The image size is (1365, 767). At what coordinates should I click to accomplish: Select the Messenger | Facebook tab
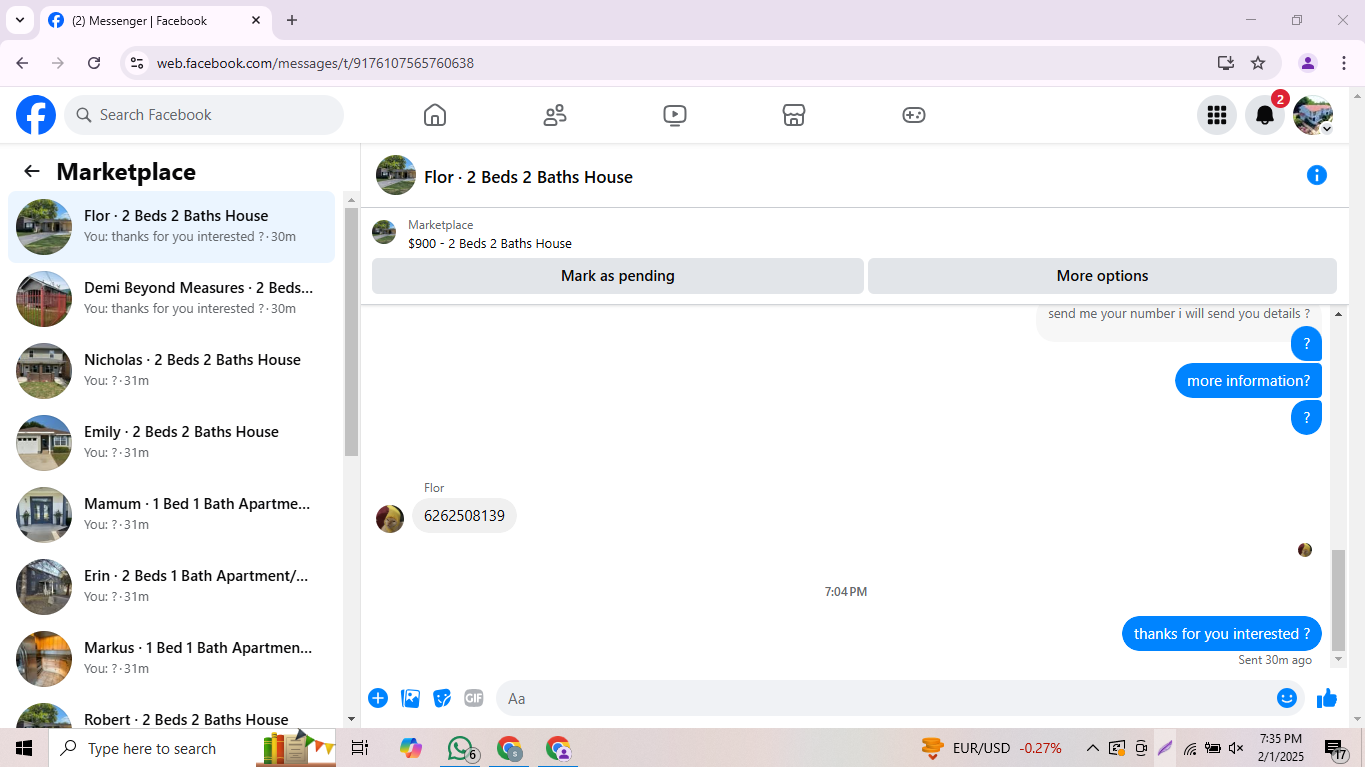click(x=155, y=20)
